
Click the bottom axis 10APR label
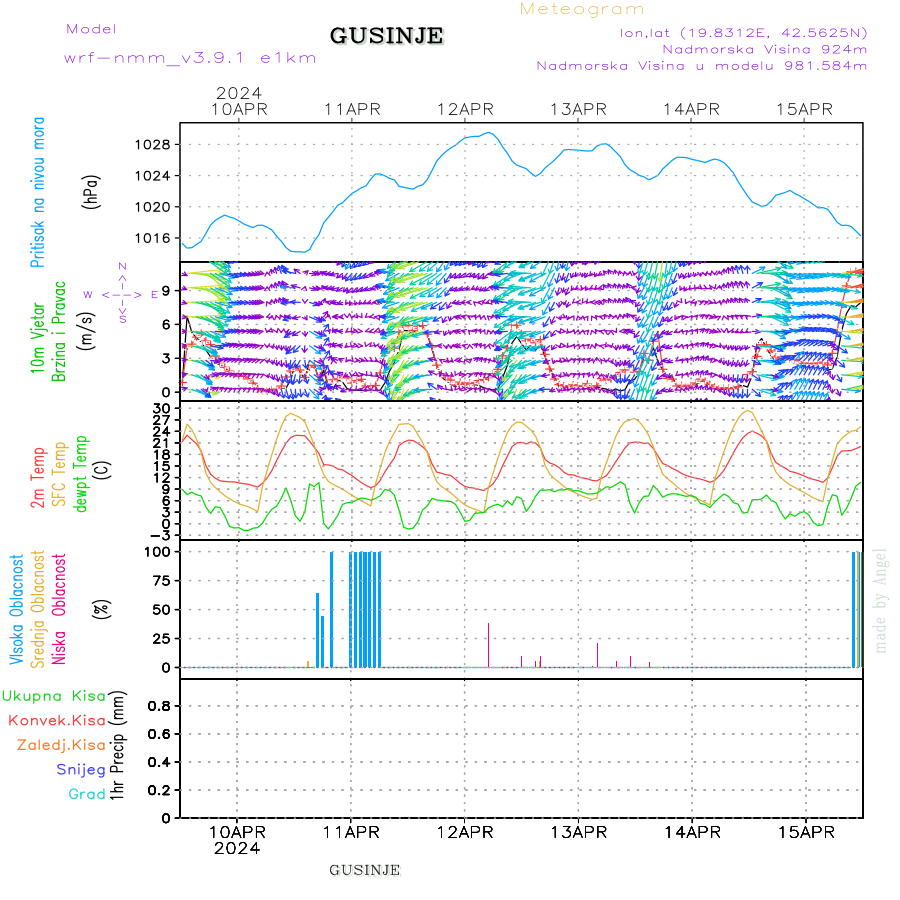click(237, 833)
